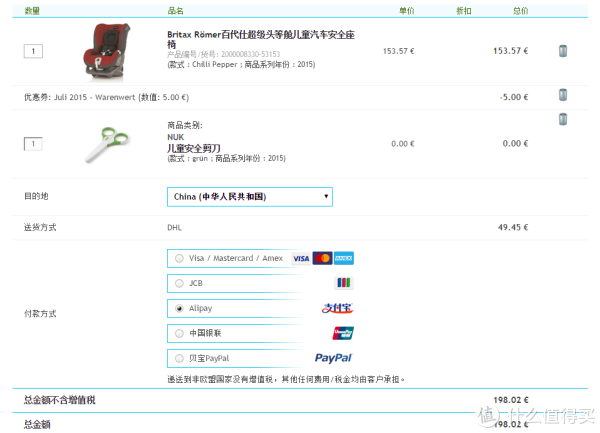Click the JCB card logo
600x433 pixels.
[x=344, y=283]
